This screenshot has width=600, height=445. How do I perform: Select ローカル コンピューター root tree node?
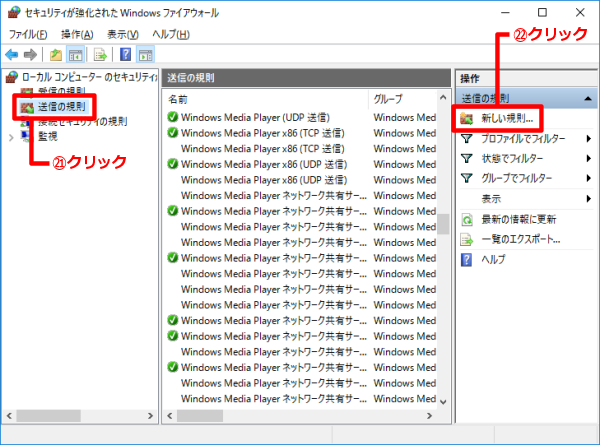pyautogui.click(x=80, y=77)
